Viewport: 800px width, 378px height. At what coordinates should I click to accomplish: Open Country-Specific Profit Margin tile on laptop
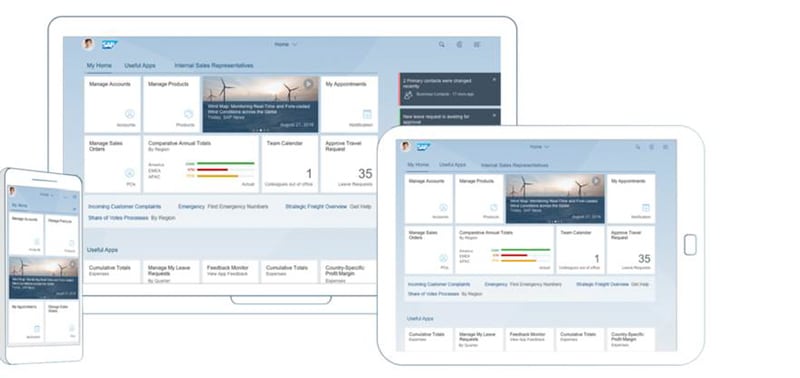(349, 272)
